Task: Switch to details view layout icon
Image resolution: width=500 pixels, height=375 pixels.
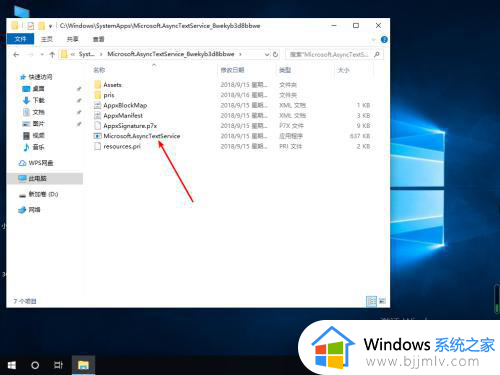Action: pos(371,301)
